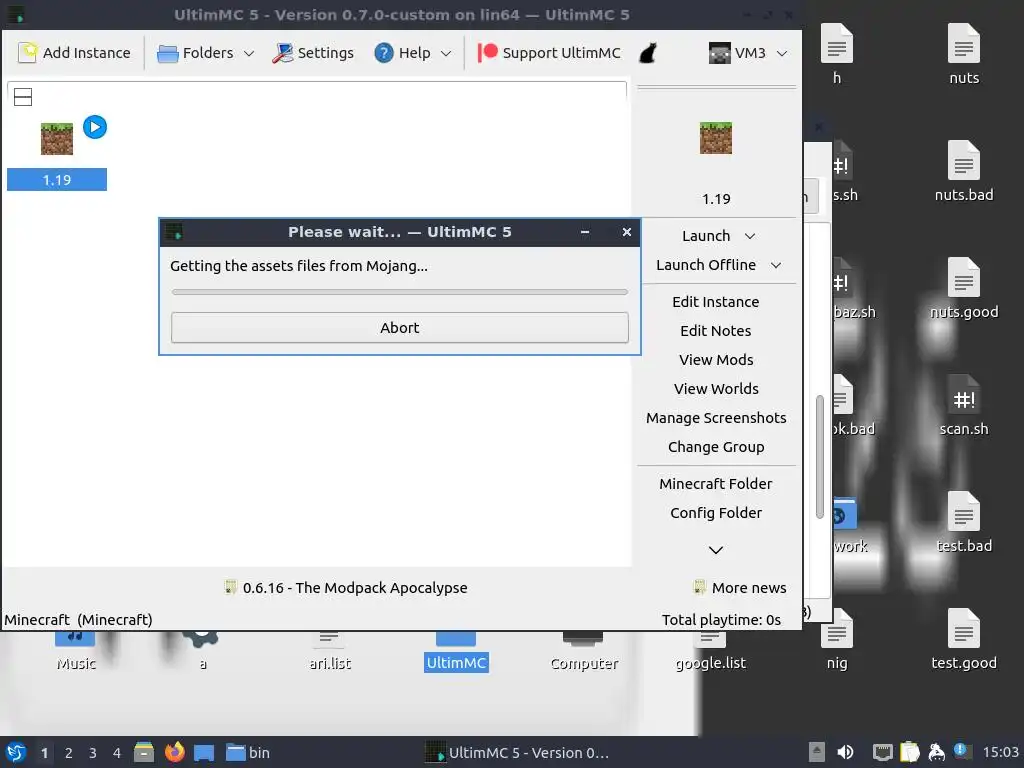Expand more instance actions chevron
1024x768 pixels.
(716, 550)
